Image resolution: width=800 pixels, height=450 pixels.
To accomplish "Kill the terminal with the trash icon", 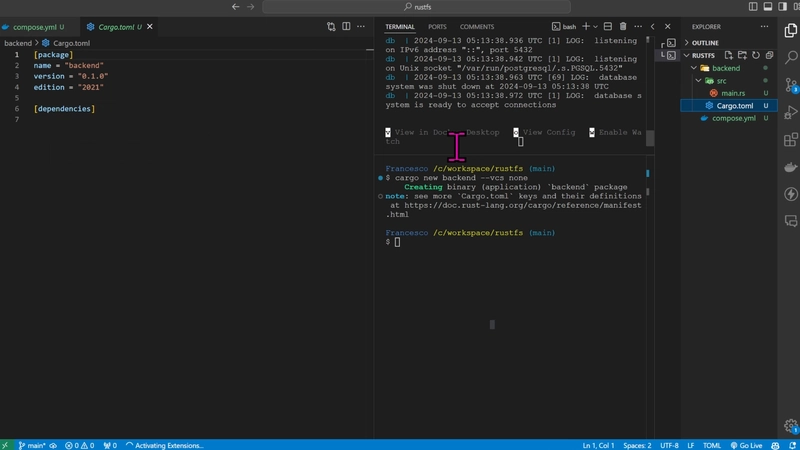I will 623,27.
